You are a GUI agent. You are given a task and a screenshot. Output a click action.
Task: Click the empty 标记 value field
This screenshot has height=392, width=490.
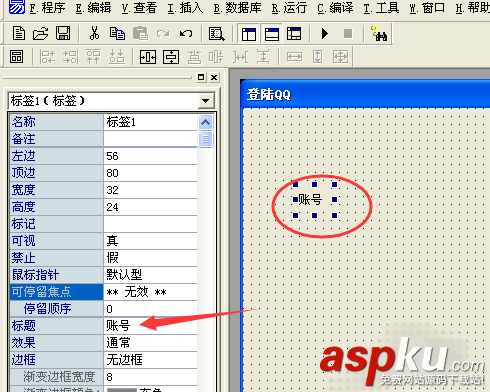(150, 224)
